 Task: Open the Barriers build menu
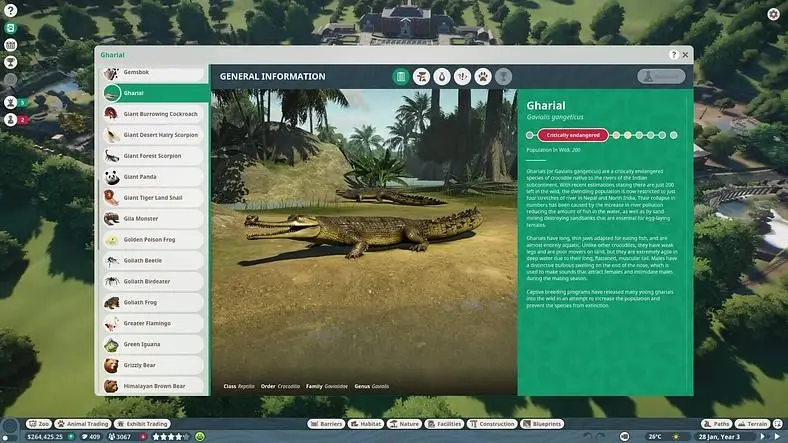326,424
